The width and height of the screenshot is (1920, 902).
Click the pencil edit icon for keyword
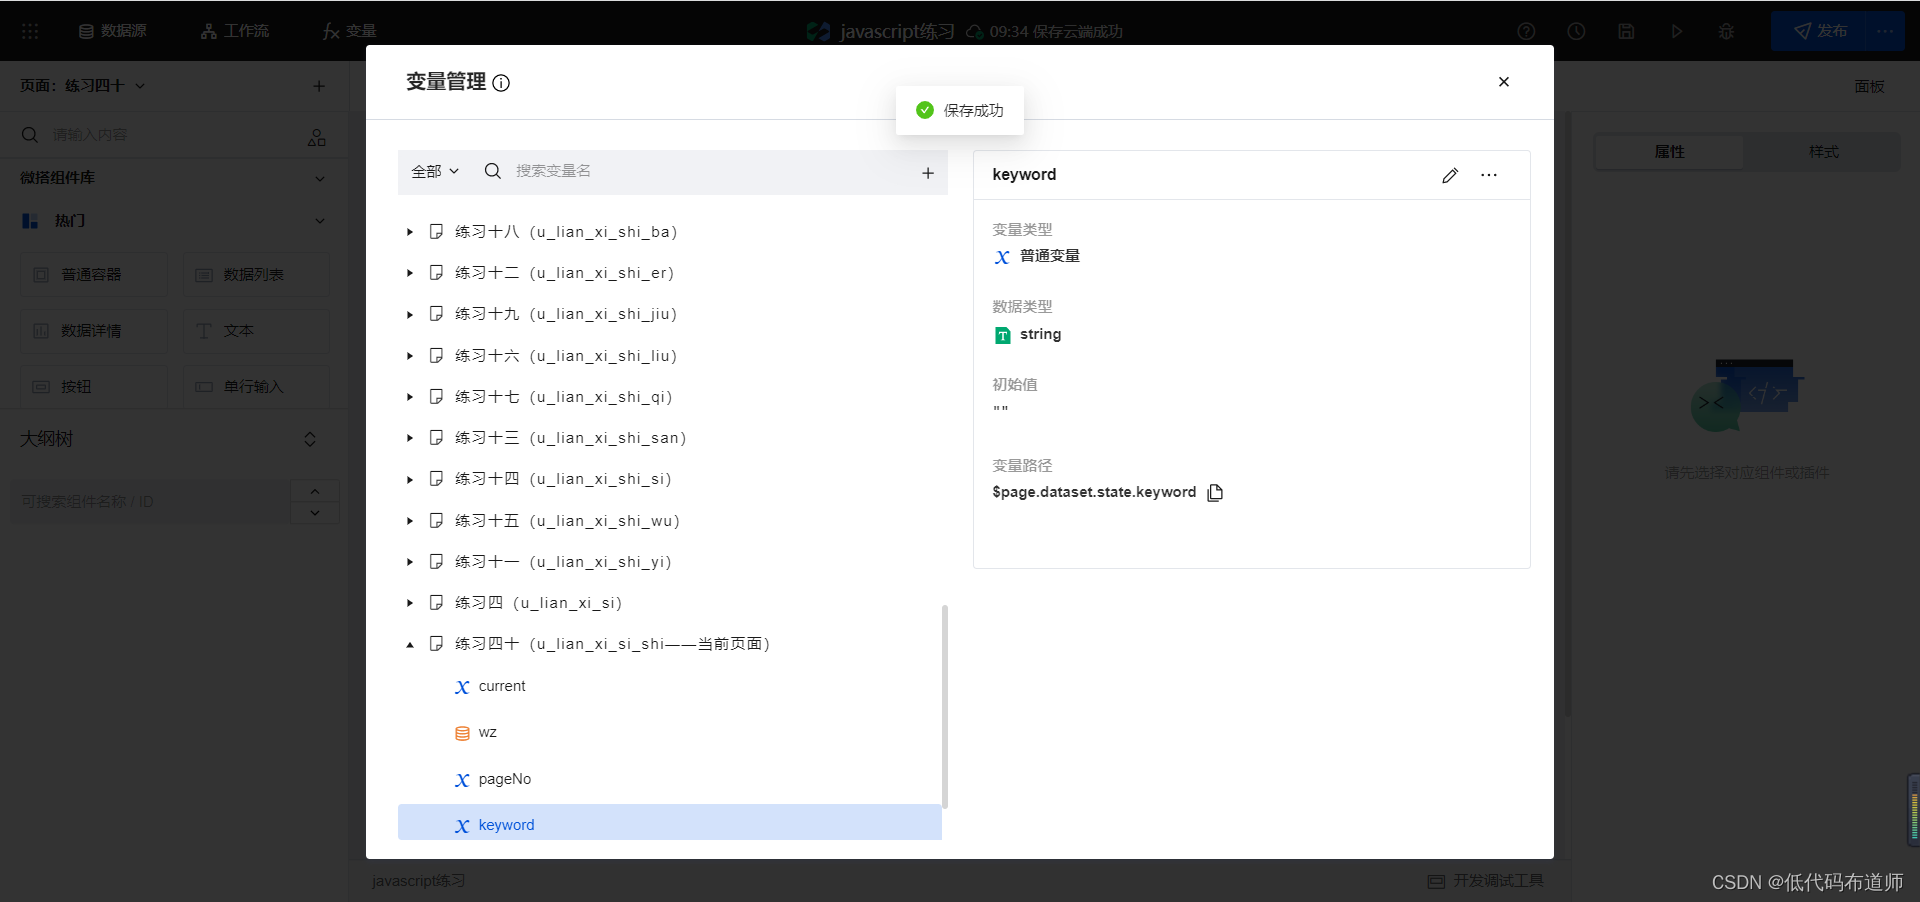click(1450, 175)
